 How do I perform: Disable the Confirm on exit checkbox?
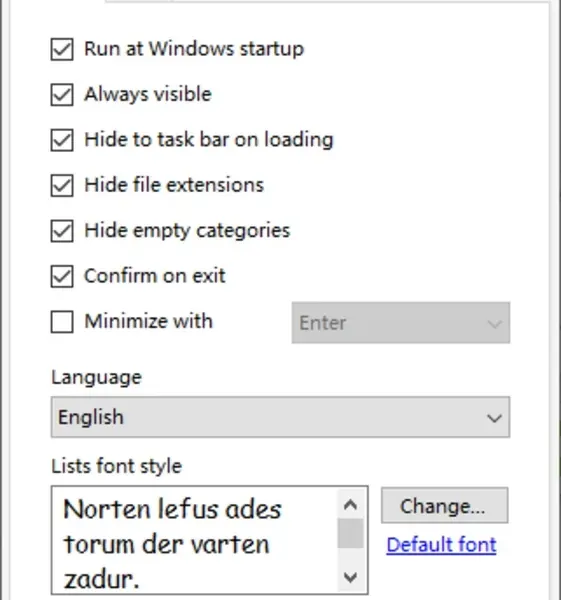click(62, 276)
